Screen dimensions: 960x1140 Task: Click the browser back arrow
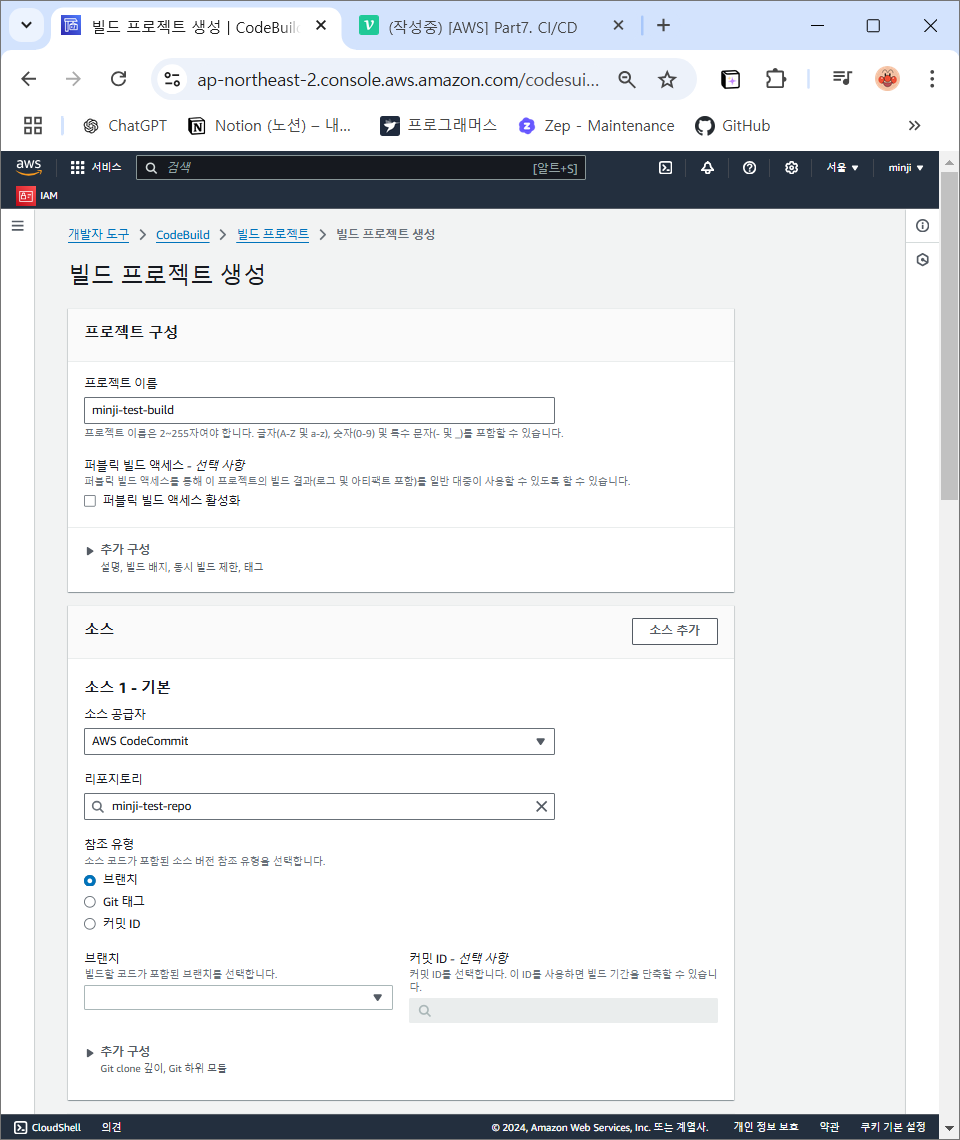coord(29,79)
